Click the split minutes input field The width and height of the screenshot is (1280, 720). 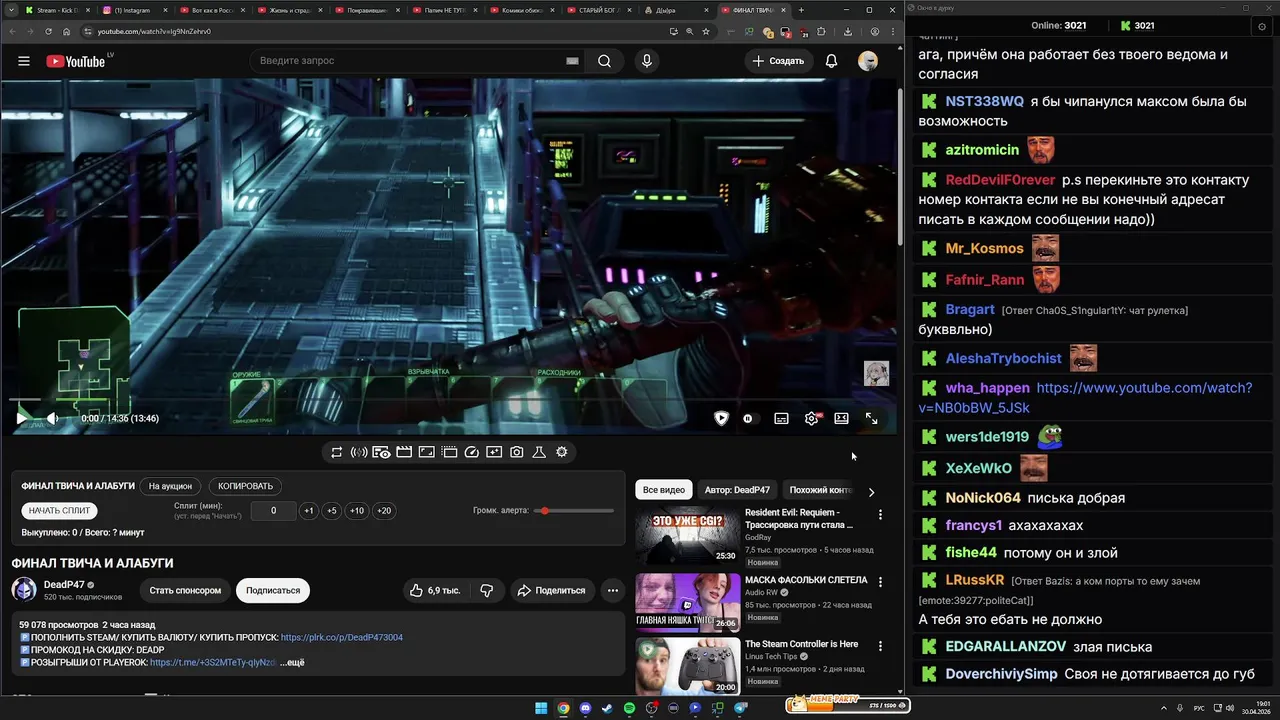273,510
